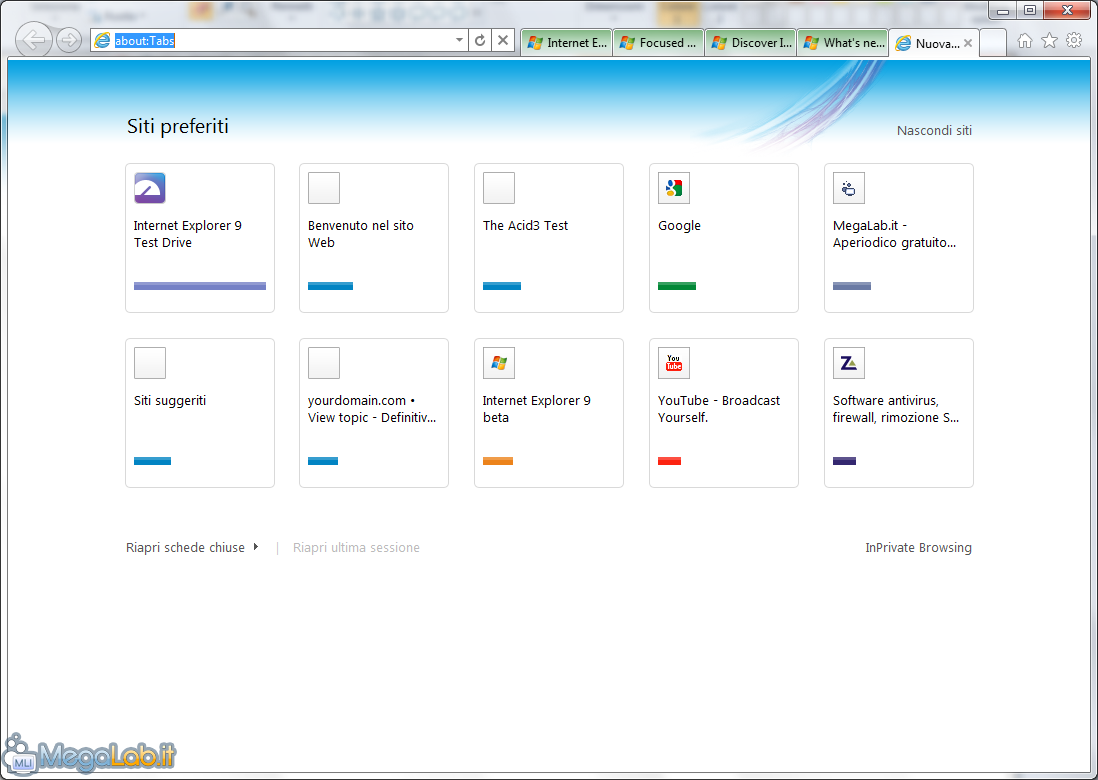1098x780 pixels.
Task: Close the Nuova... tab
Action: click(968, 43)
